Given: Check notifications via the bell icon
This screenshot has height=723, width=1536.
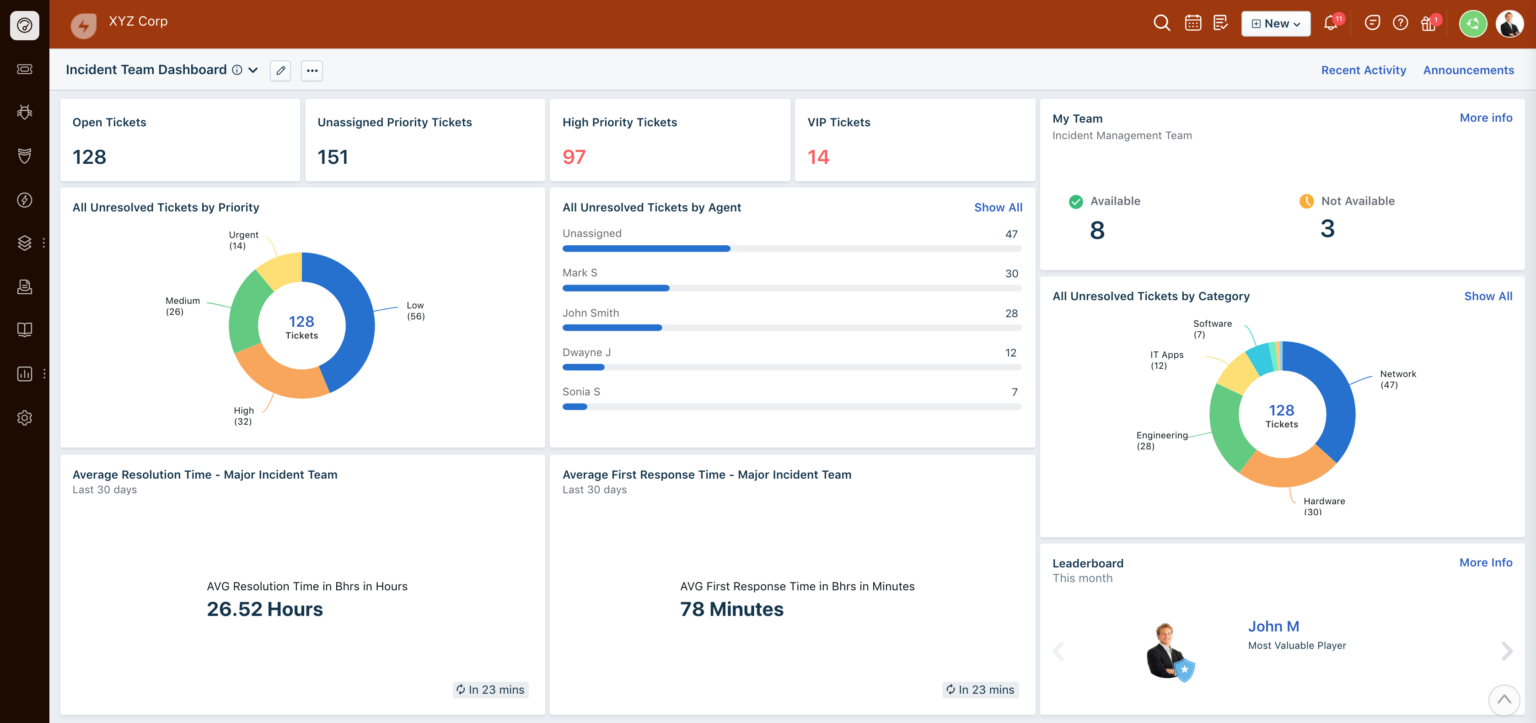Looking at the screenshot, I should [x=1330, y=22].
